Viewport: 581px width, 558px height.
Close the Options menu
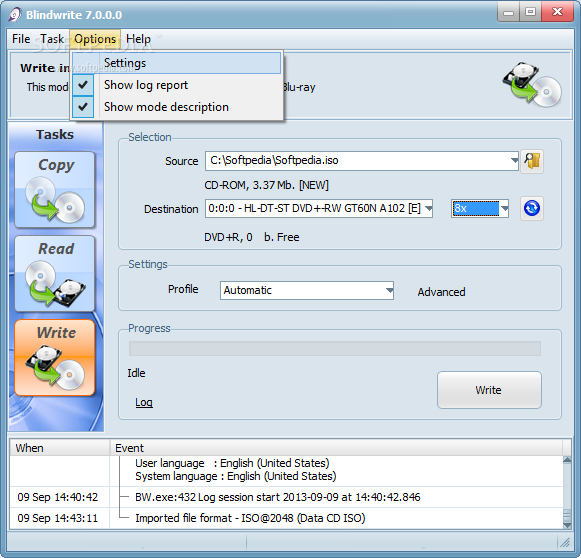[x=95, y=39]
